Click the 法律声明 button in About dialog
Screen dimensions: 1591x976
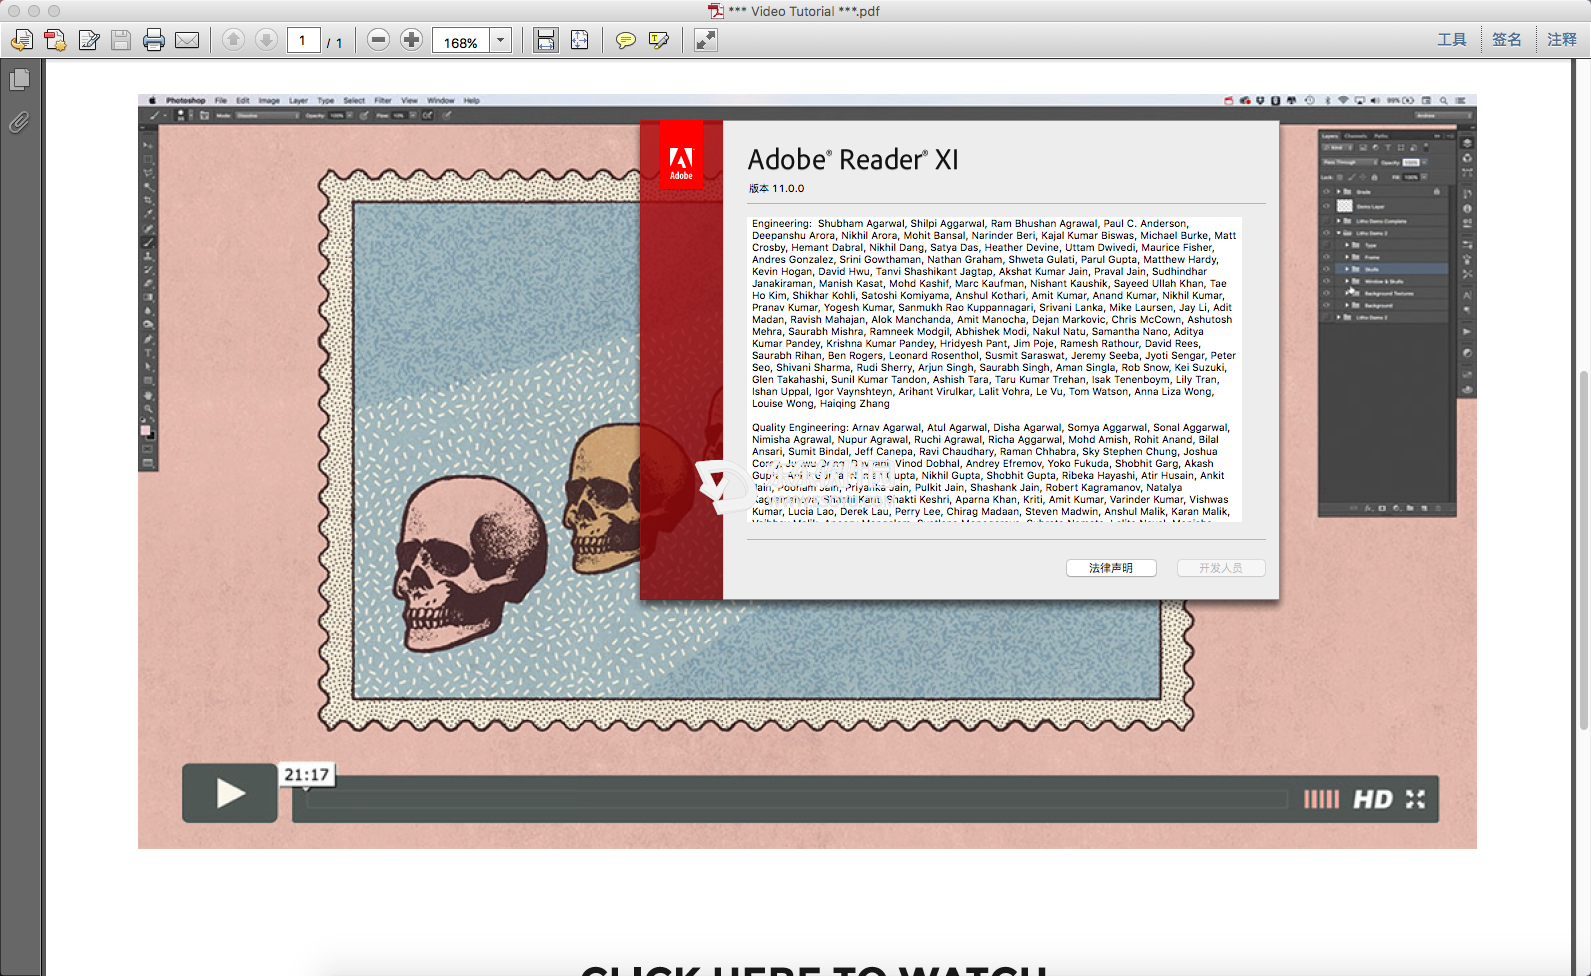[x=1111, y=568]
